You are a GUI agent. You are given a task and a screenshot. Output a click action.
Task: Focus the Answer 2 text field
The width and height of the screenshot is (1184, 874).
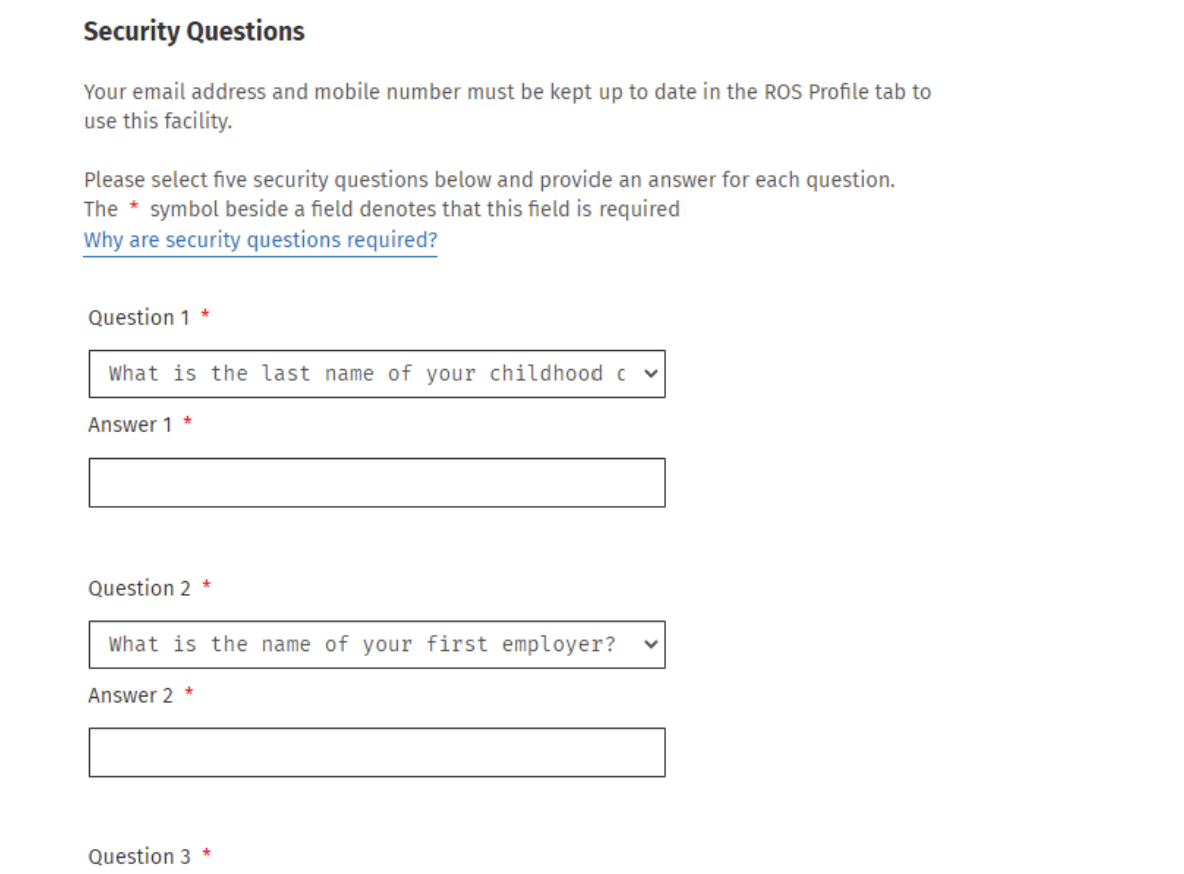click(376, 753)
